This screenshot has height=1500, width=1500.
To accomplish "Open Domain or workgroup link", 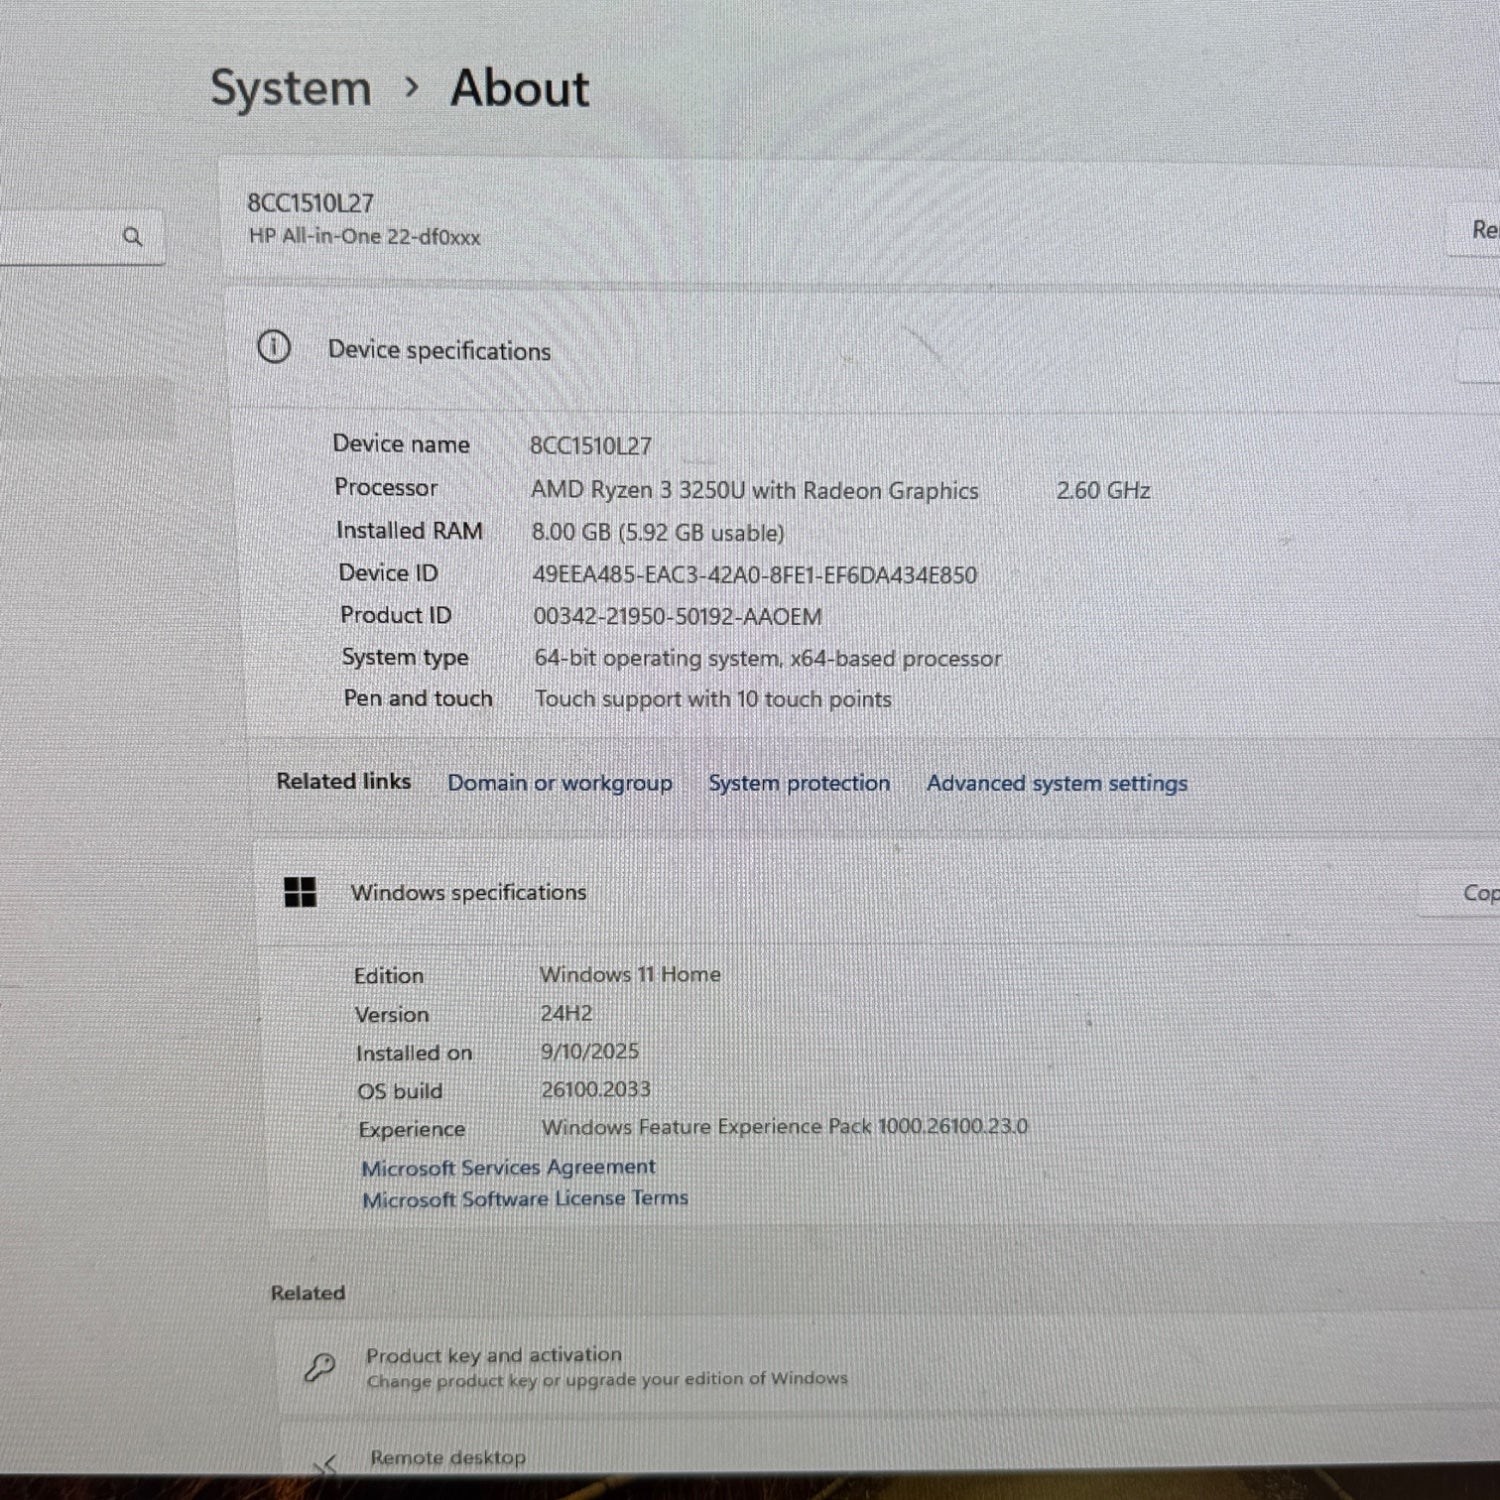I will (559, 783).
